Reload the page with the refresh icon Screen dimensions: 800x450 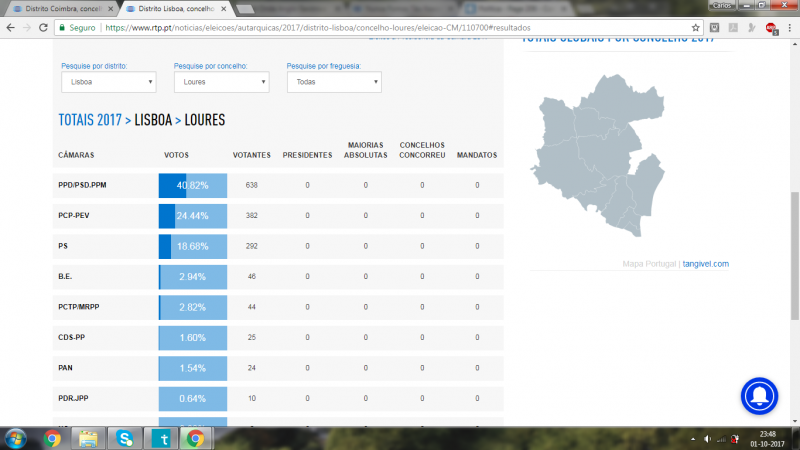click(x=43, y=28)
